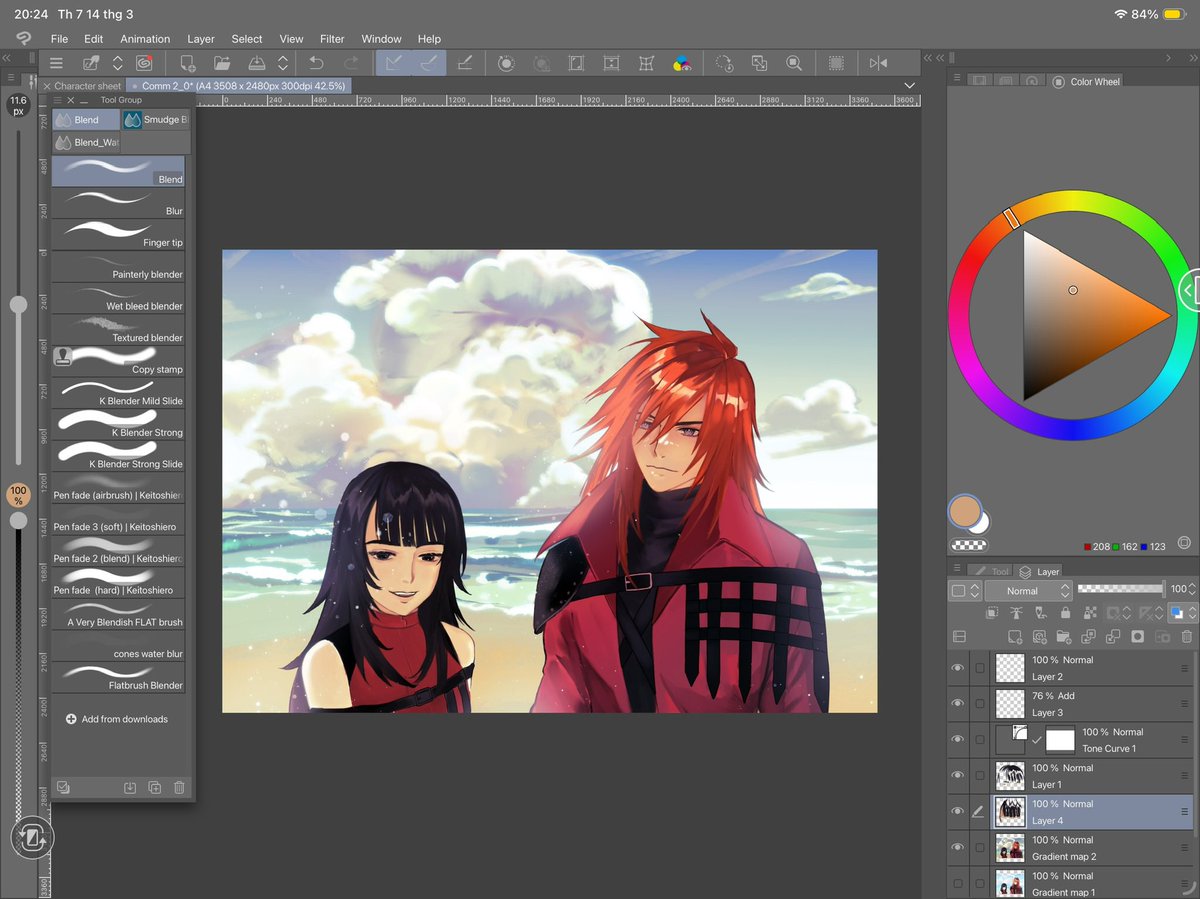Click Add from downloads button
This screenshot has height=899, width=1200.
(116, 719)
